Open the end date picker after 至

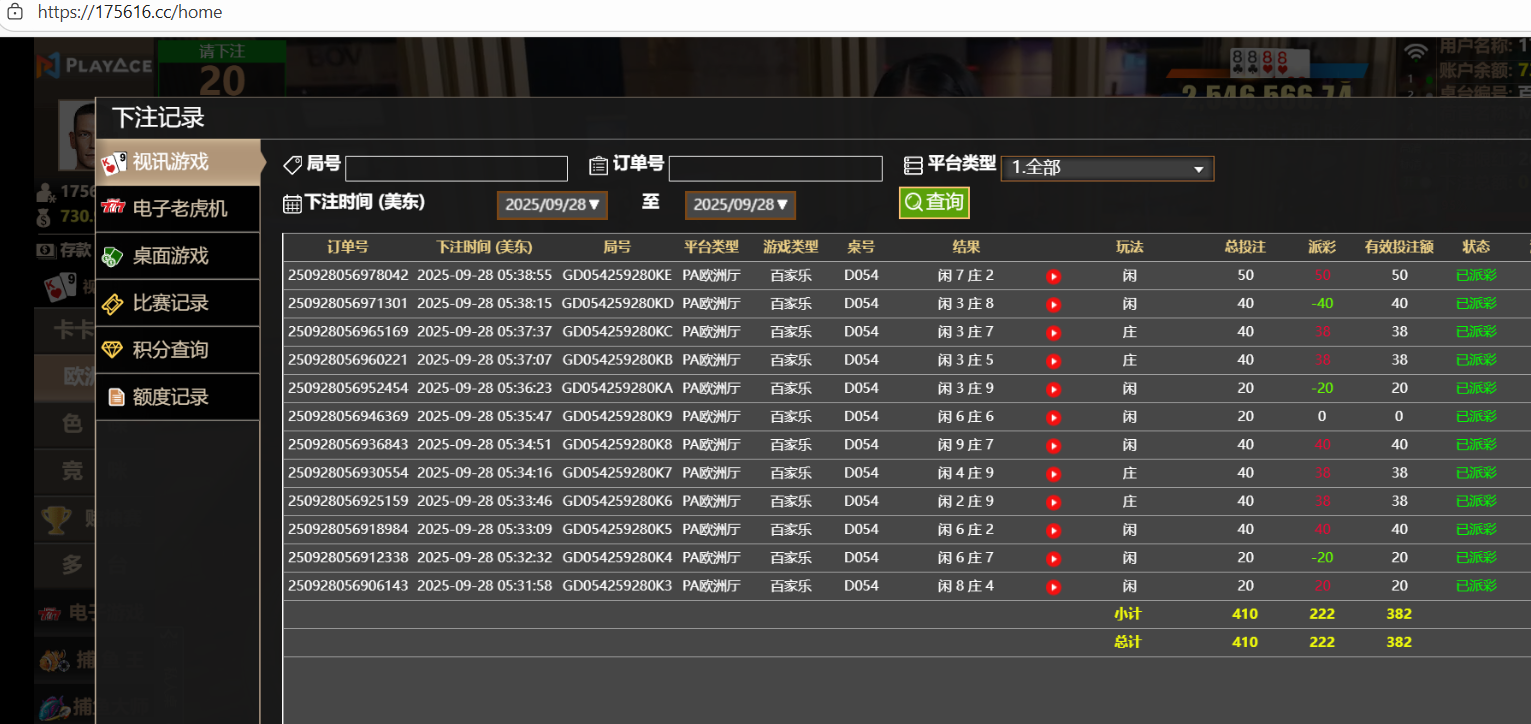click(740, 205)
